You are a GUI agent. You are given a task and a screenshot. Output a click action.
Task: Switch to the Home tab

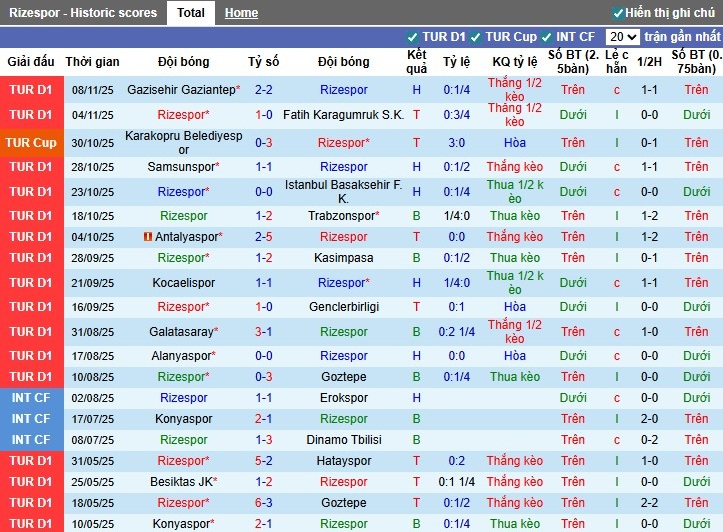tap(241, 13)
